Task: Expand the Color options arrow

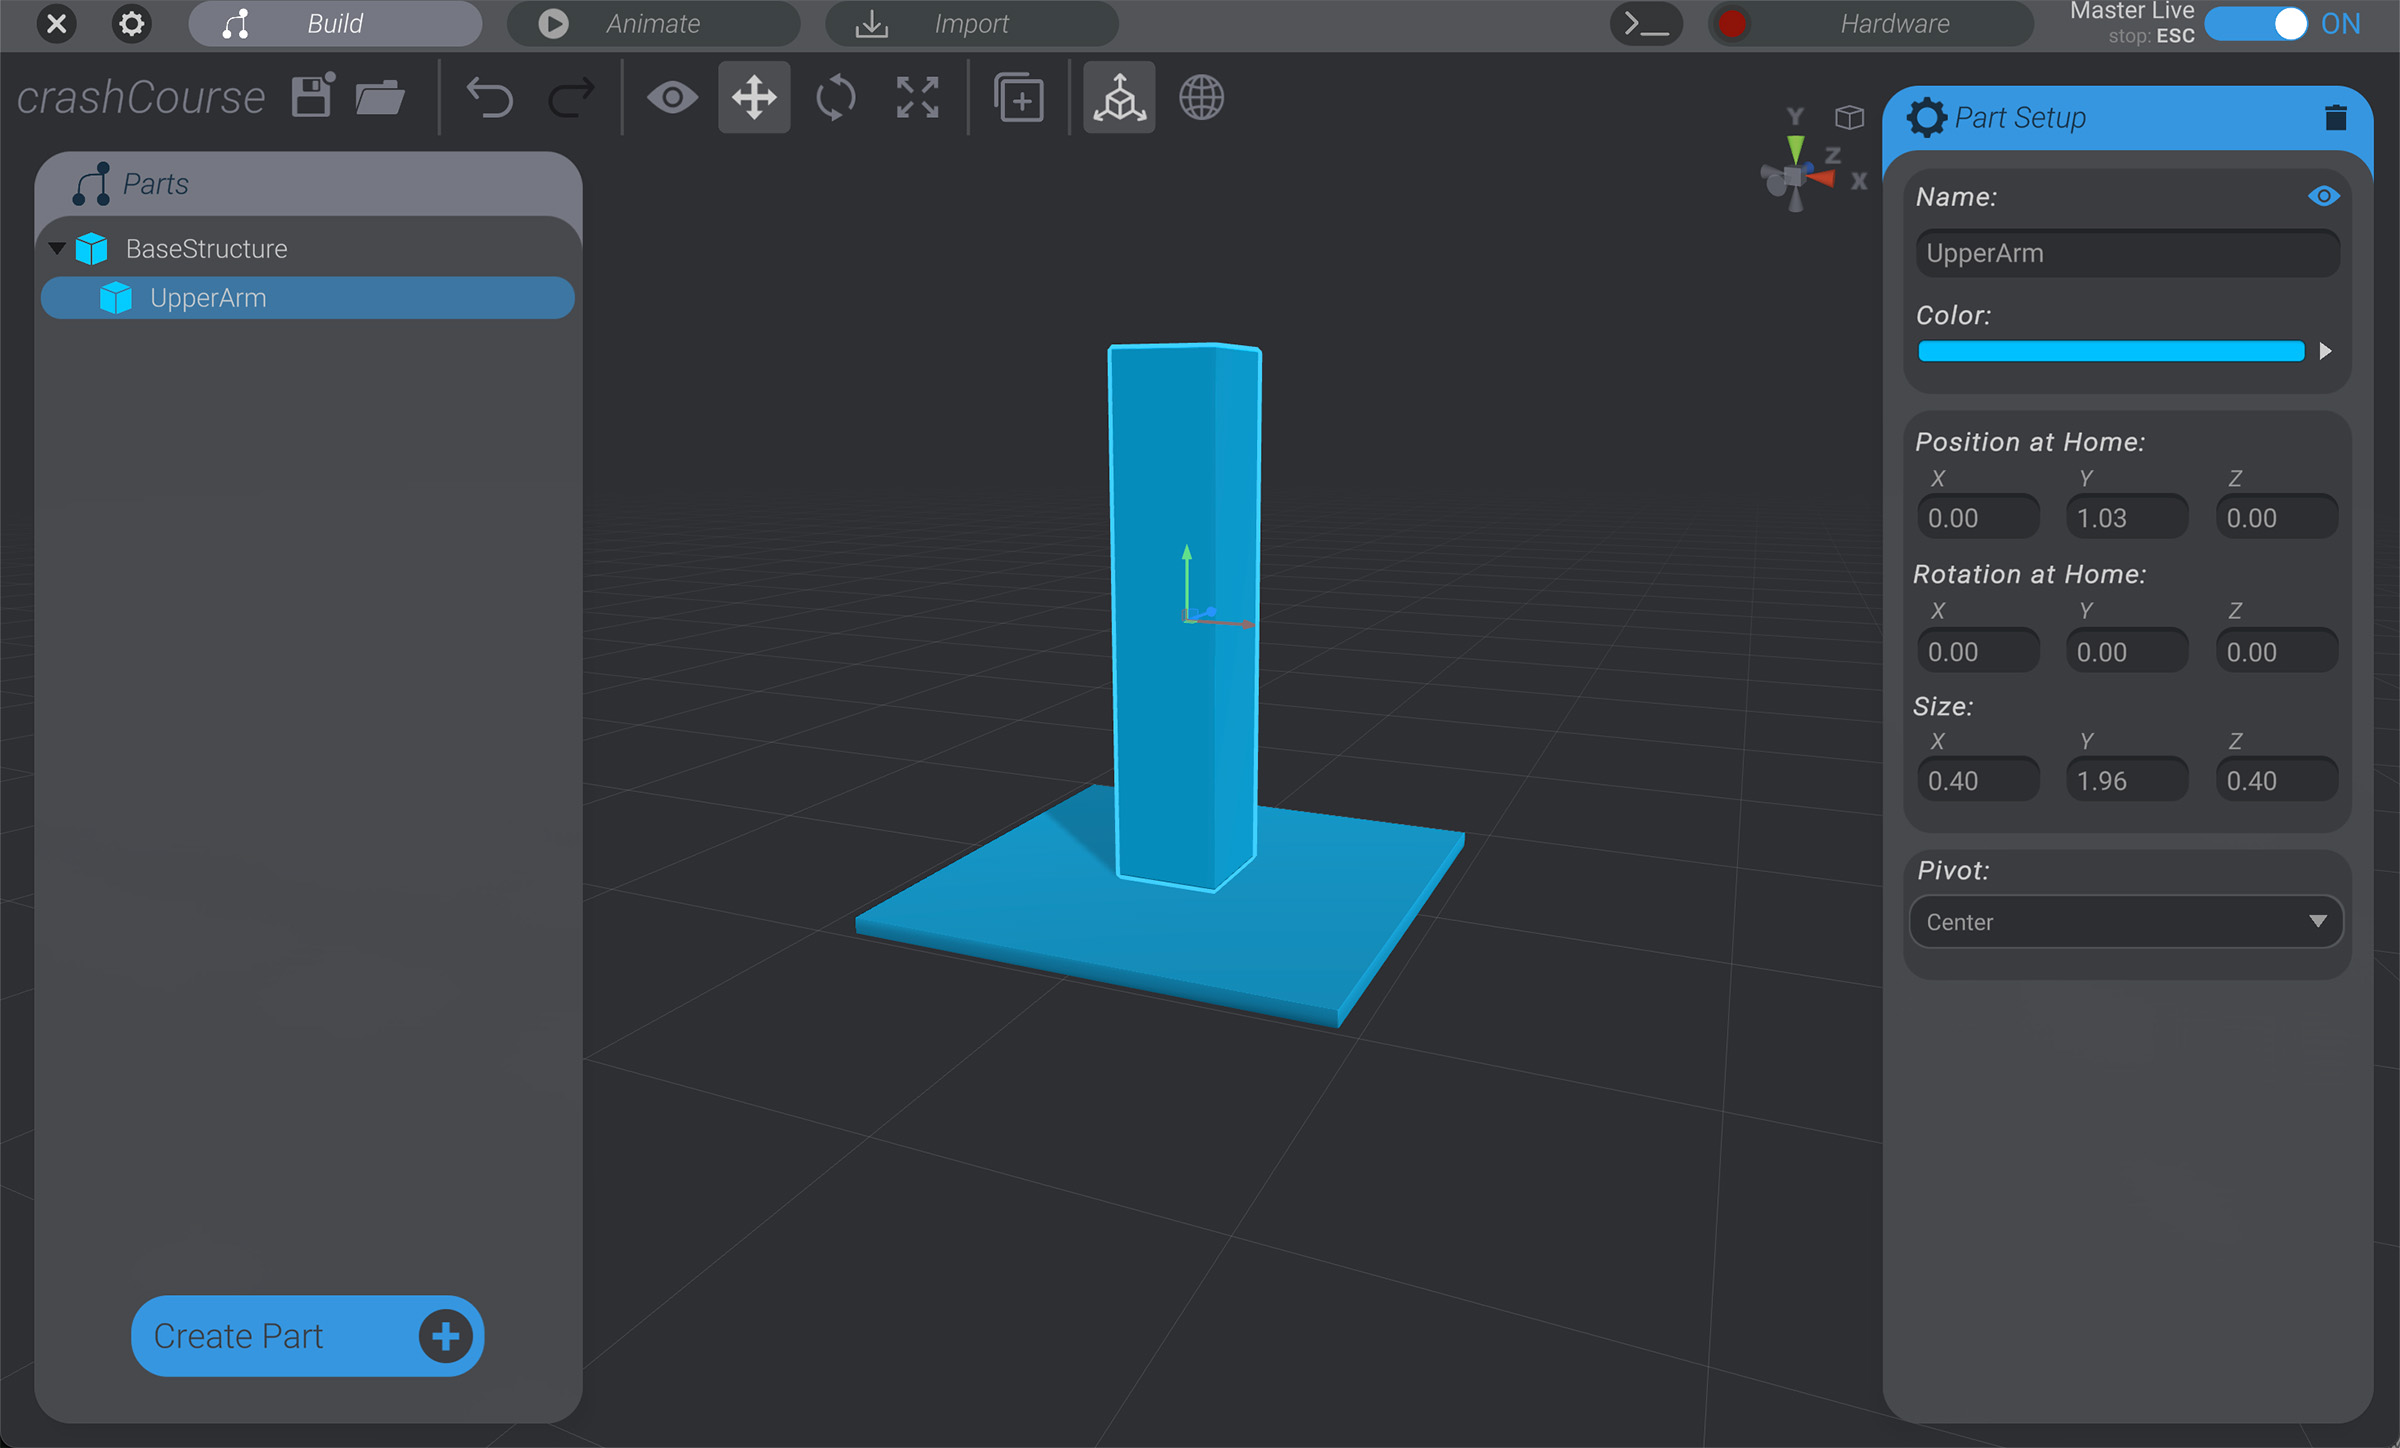Action: 2326,351
